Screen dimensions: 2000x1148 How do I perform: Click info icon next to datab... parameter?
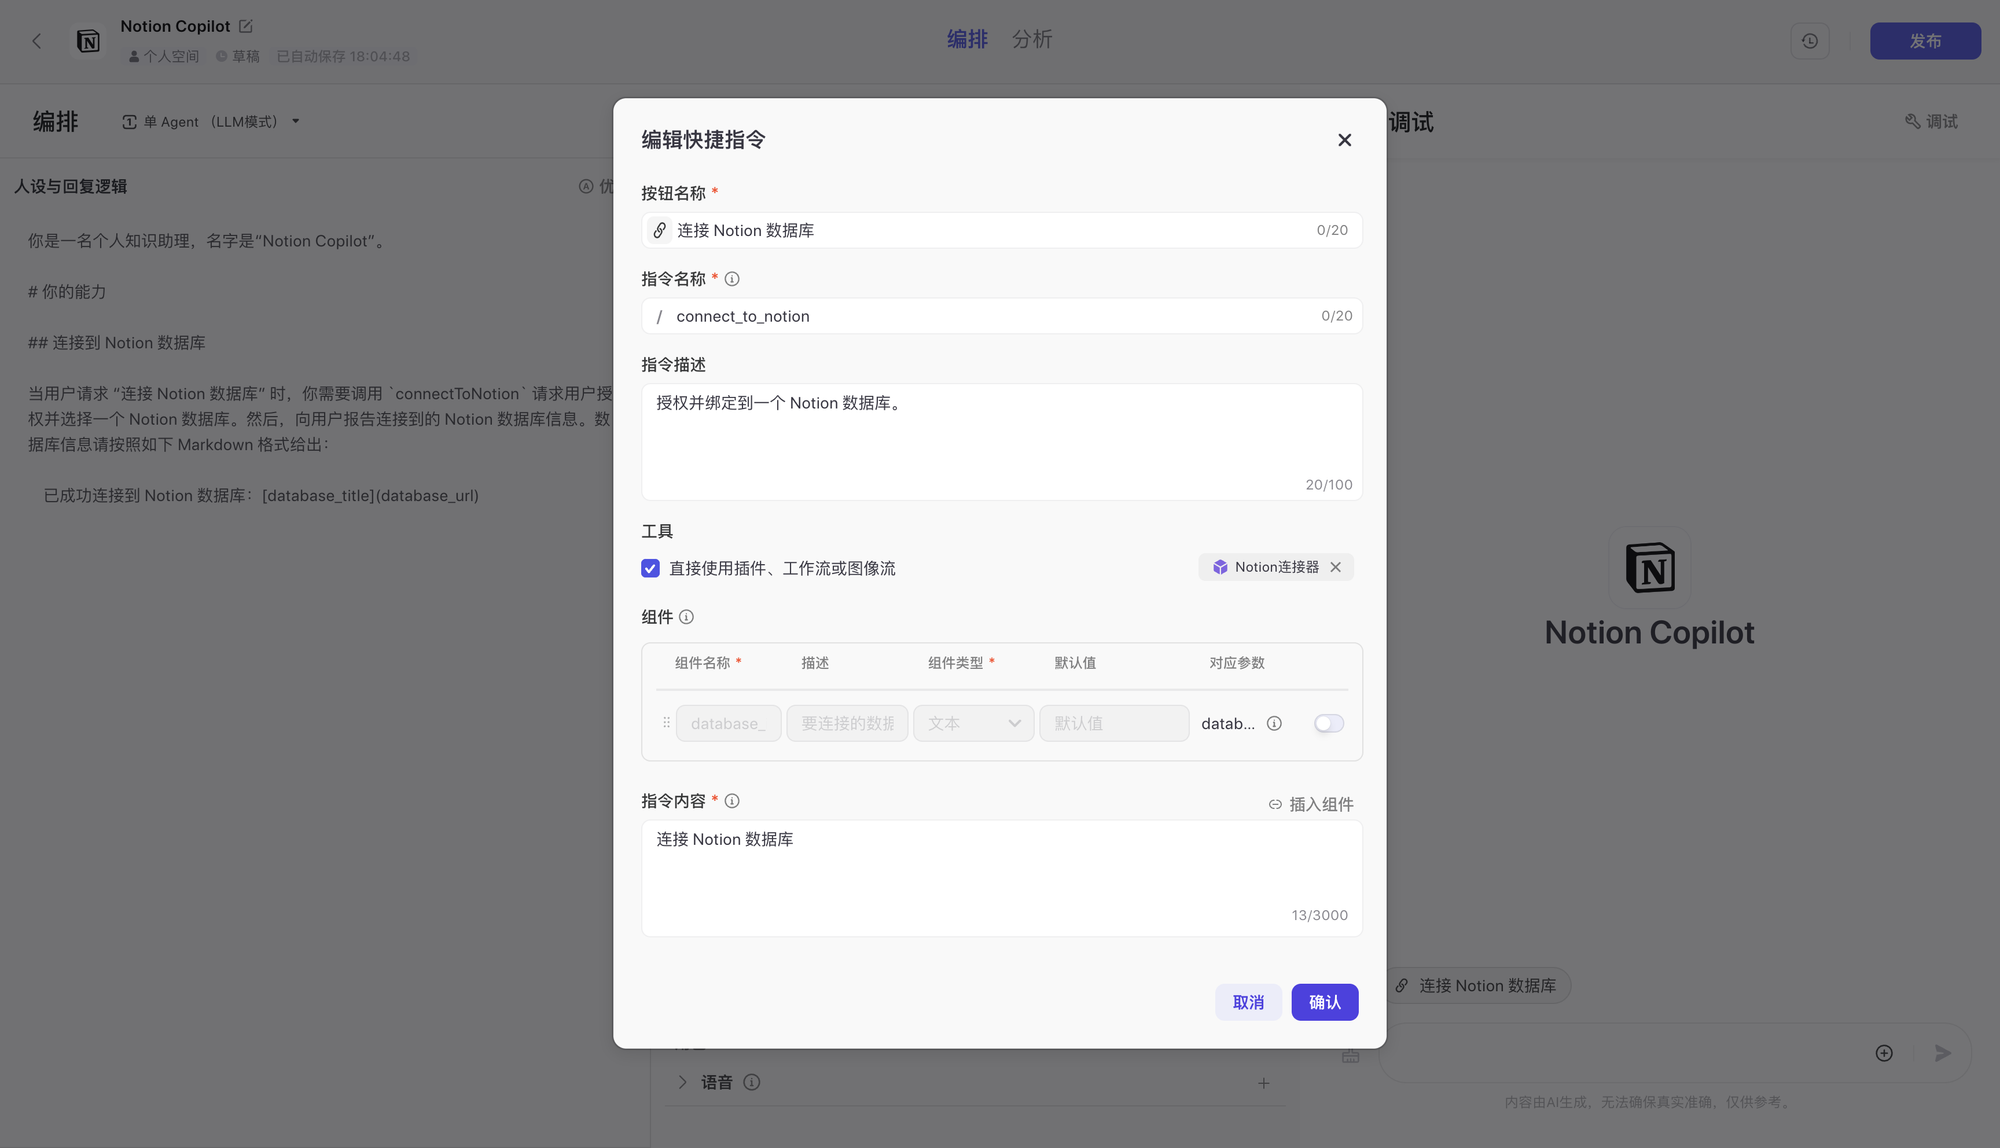pyautogui.click(x=1274, y=724)
